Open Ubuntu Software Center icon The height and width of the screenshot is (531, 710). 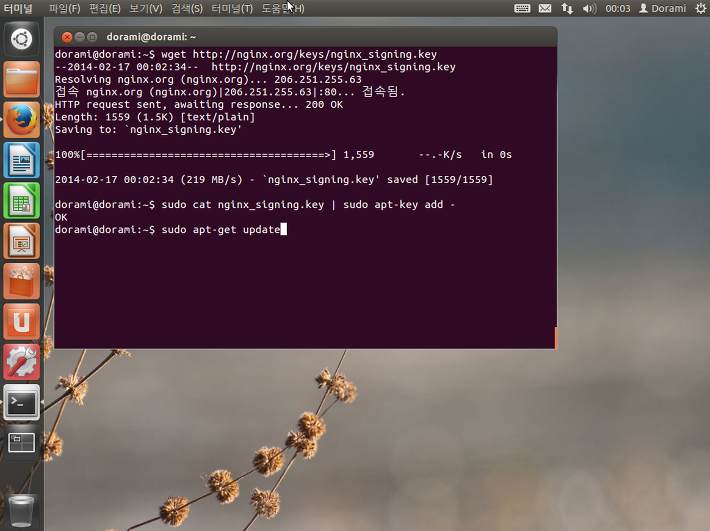[x=21, y=281]
